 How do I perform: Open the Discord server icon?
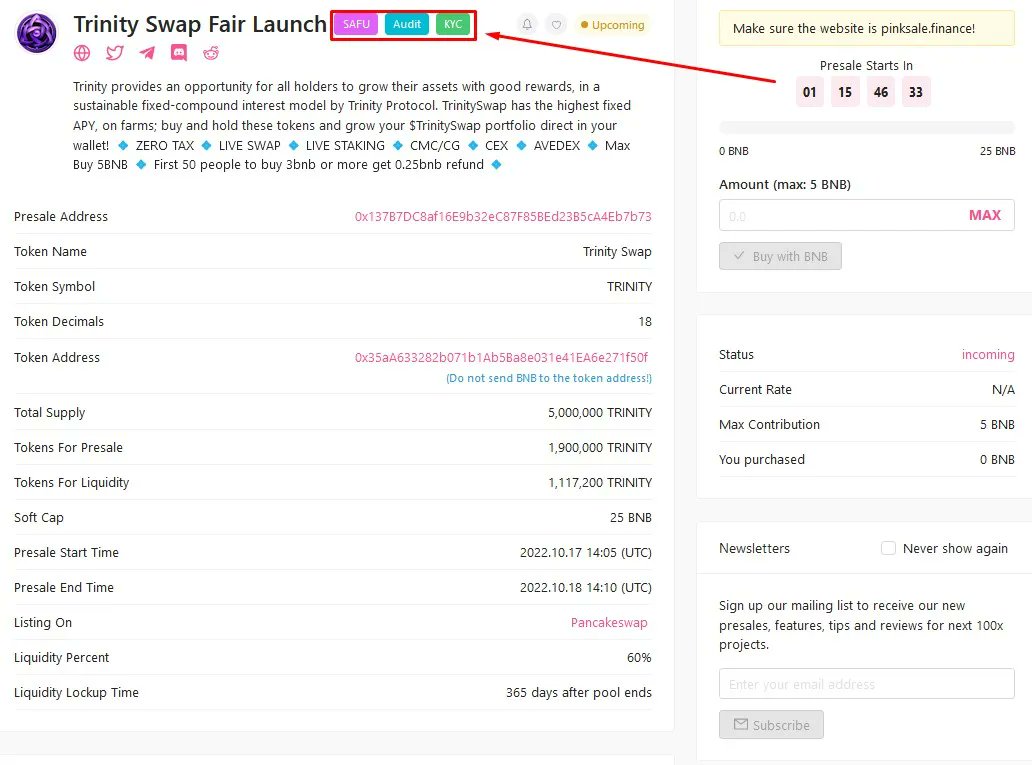(180, 53)
